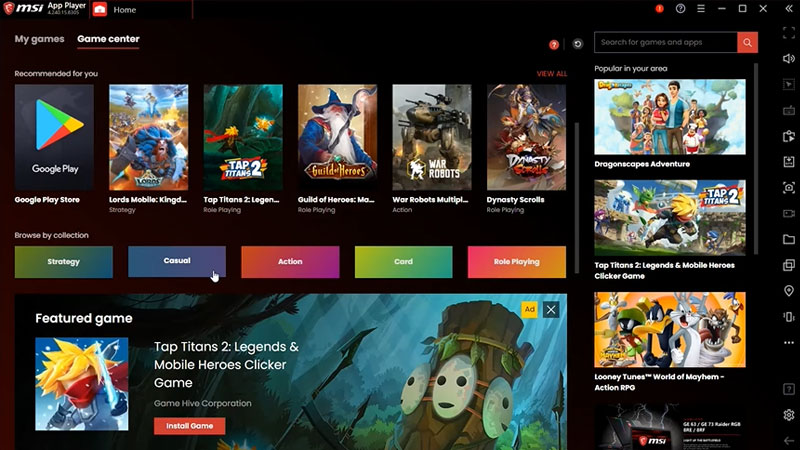Screen dimensions: 800x450
Task: Open Dynasty Scrolls game thumbnail
Action: 526,137
